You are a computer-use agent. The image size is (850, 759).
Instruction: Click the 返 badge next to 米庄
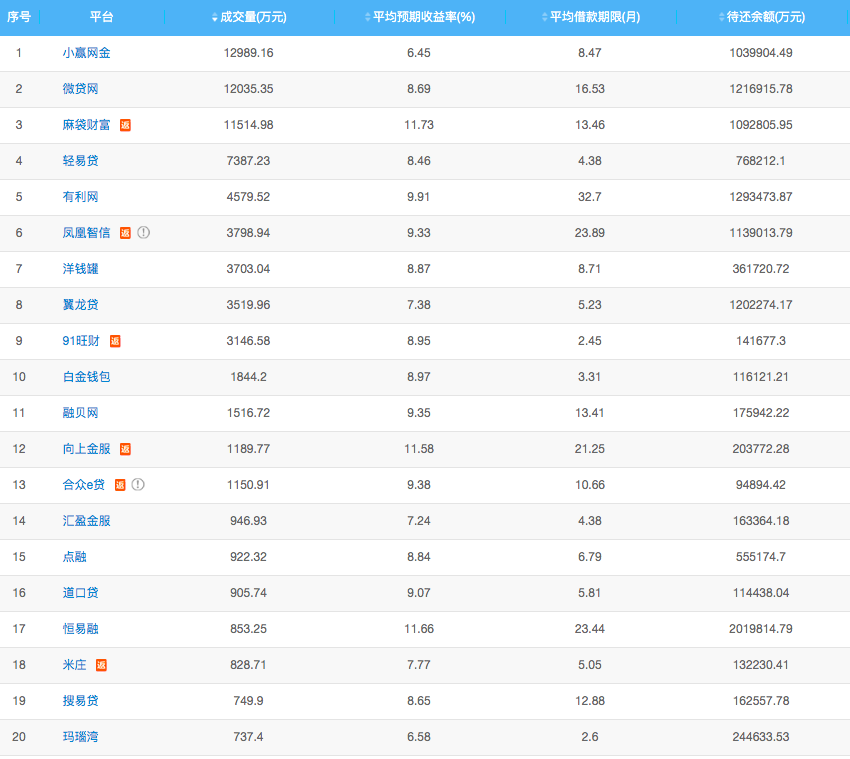click(101, 665)
